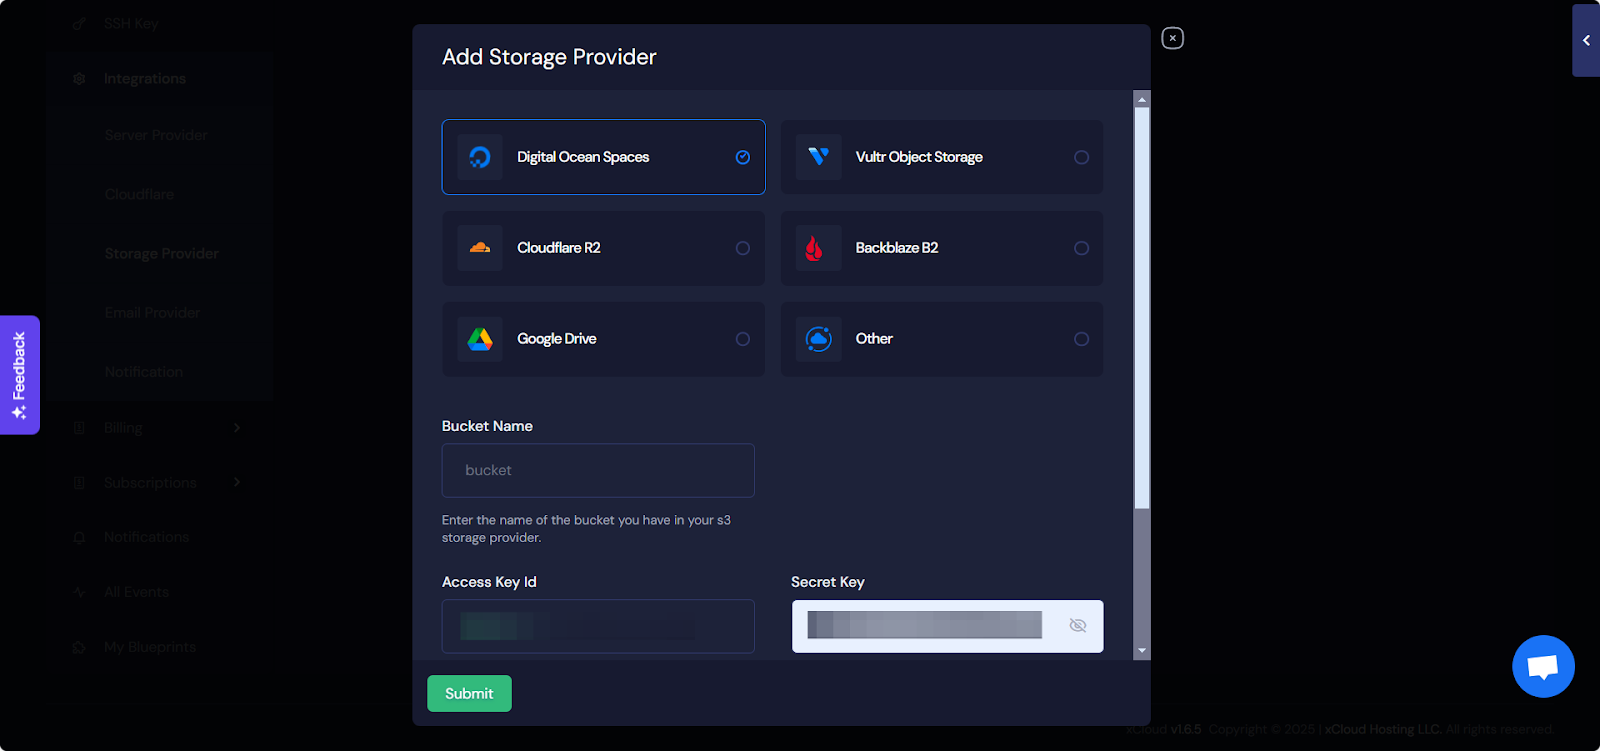Click the dialog vertical scrollbar thumb
The image size is (1600, 751).
[x=1142, y=308]
